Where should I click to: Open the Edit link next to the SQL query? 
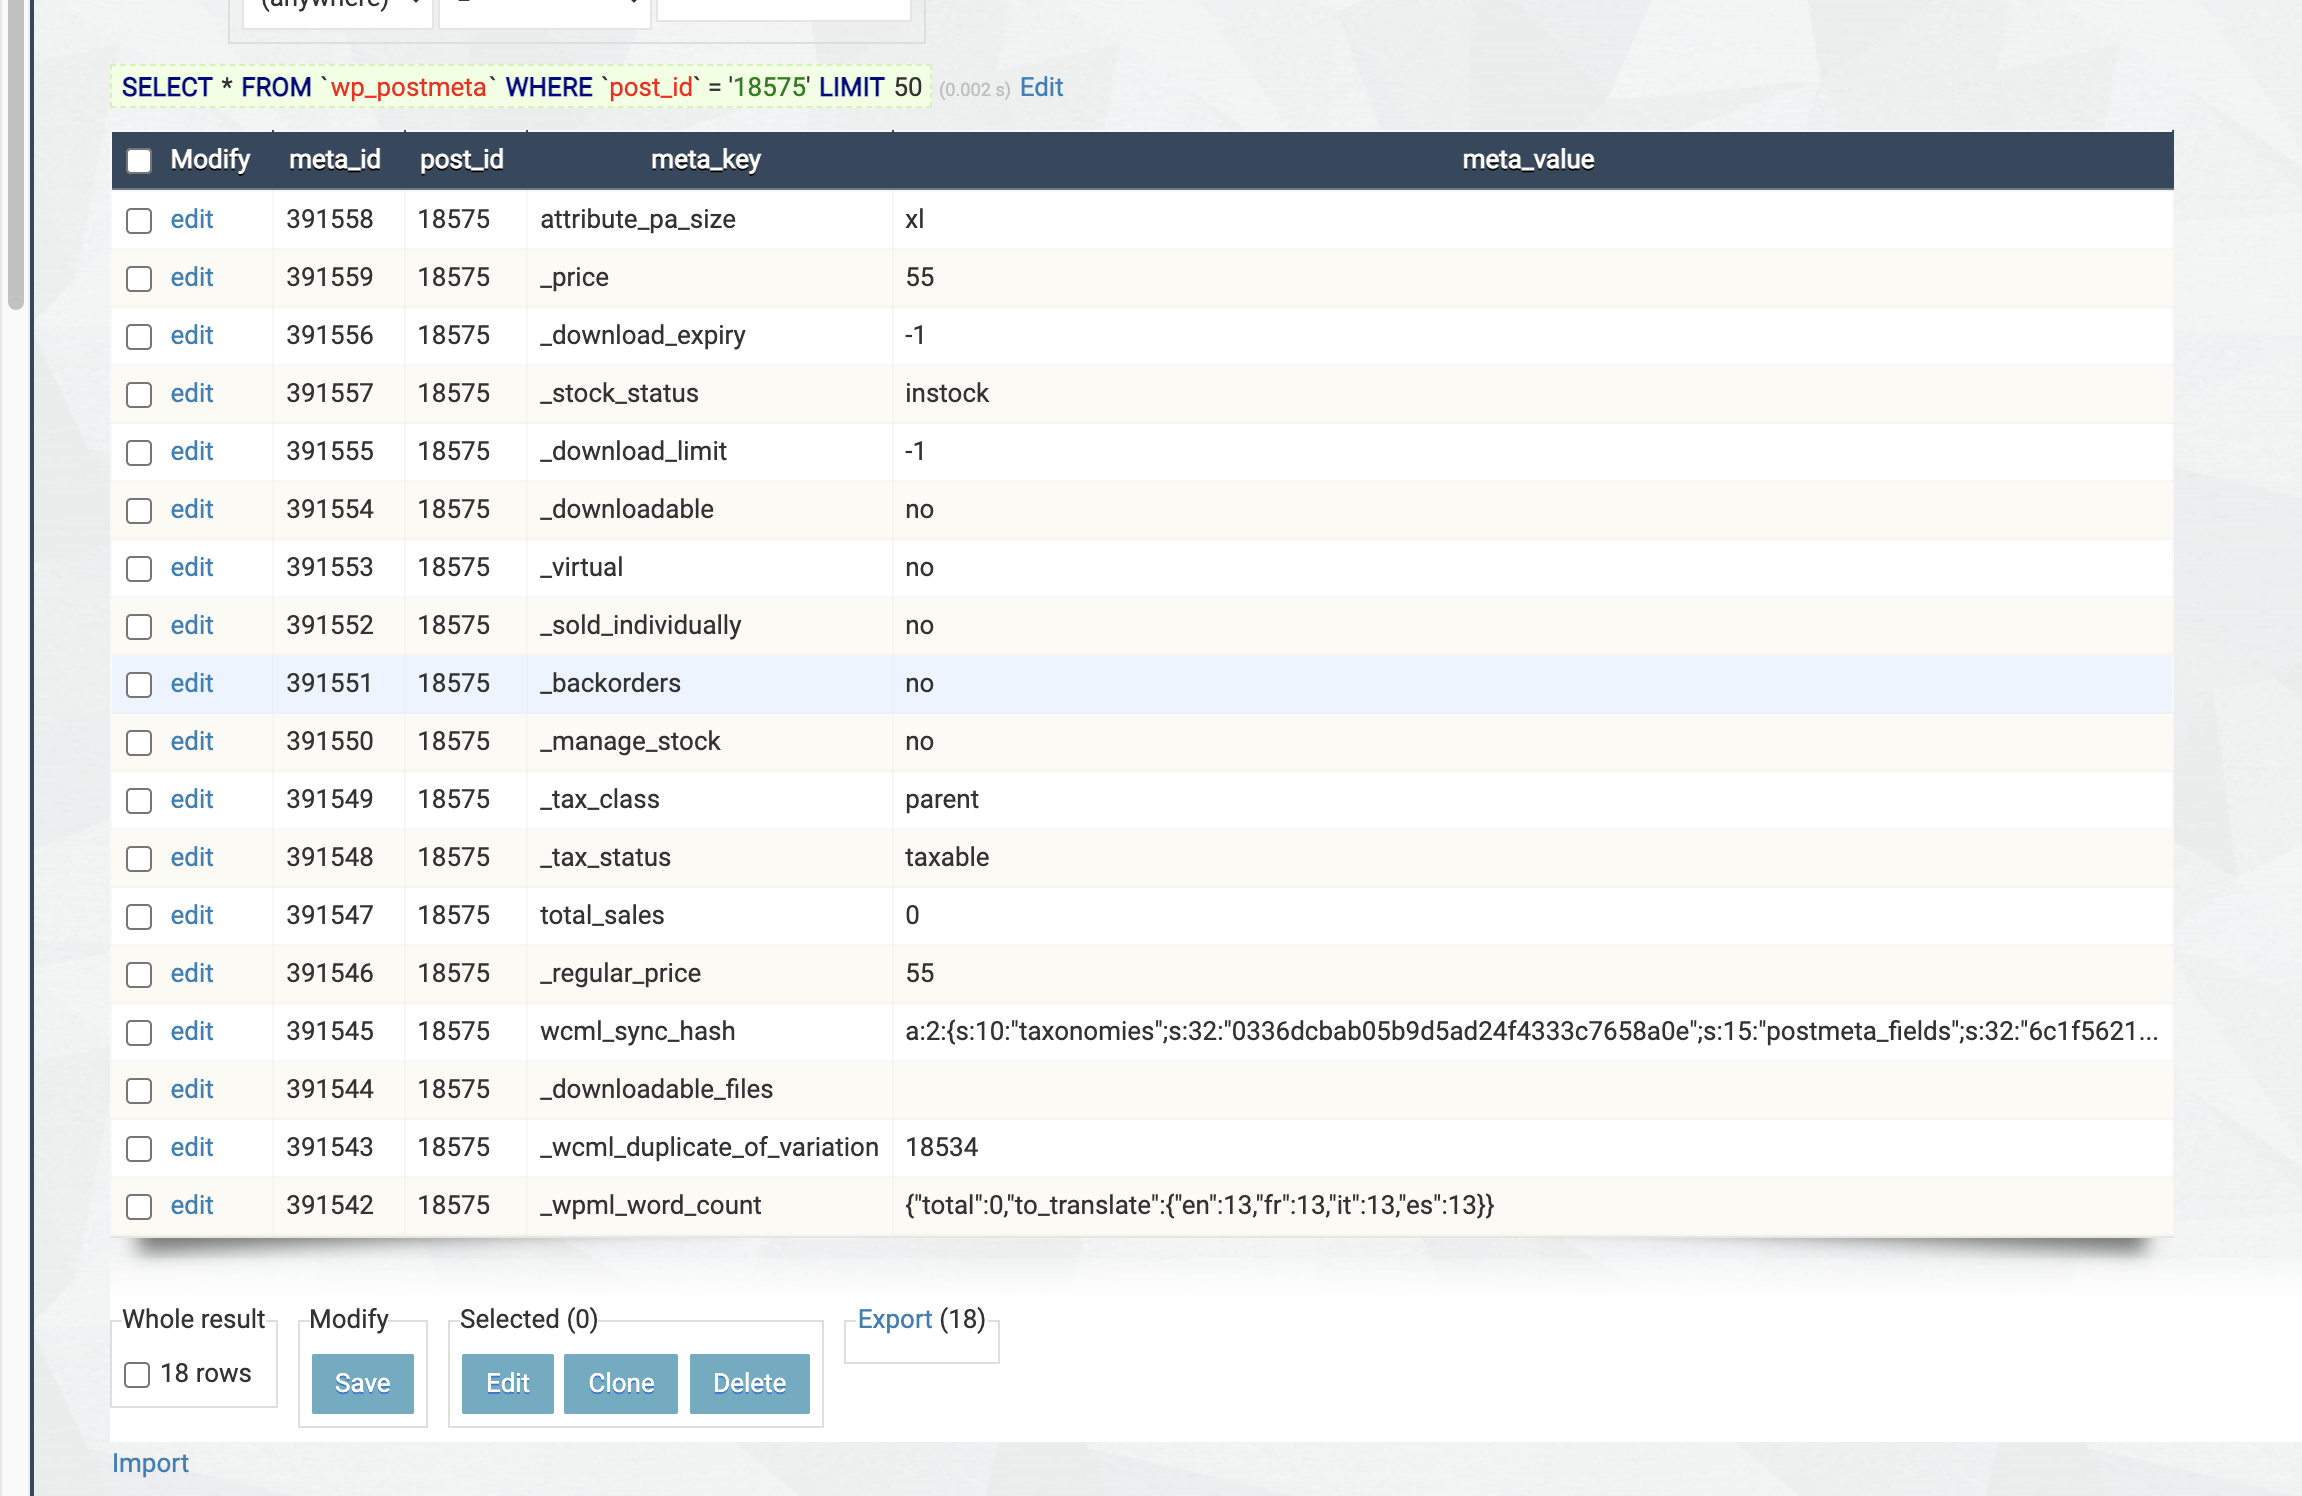1041,88
